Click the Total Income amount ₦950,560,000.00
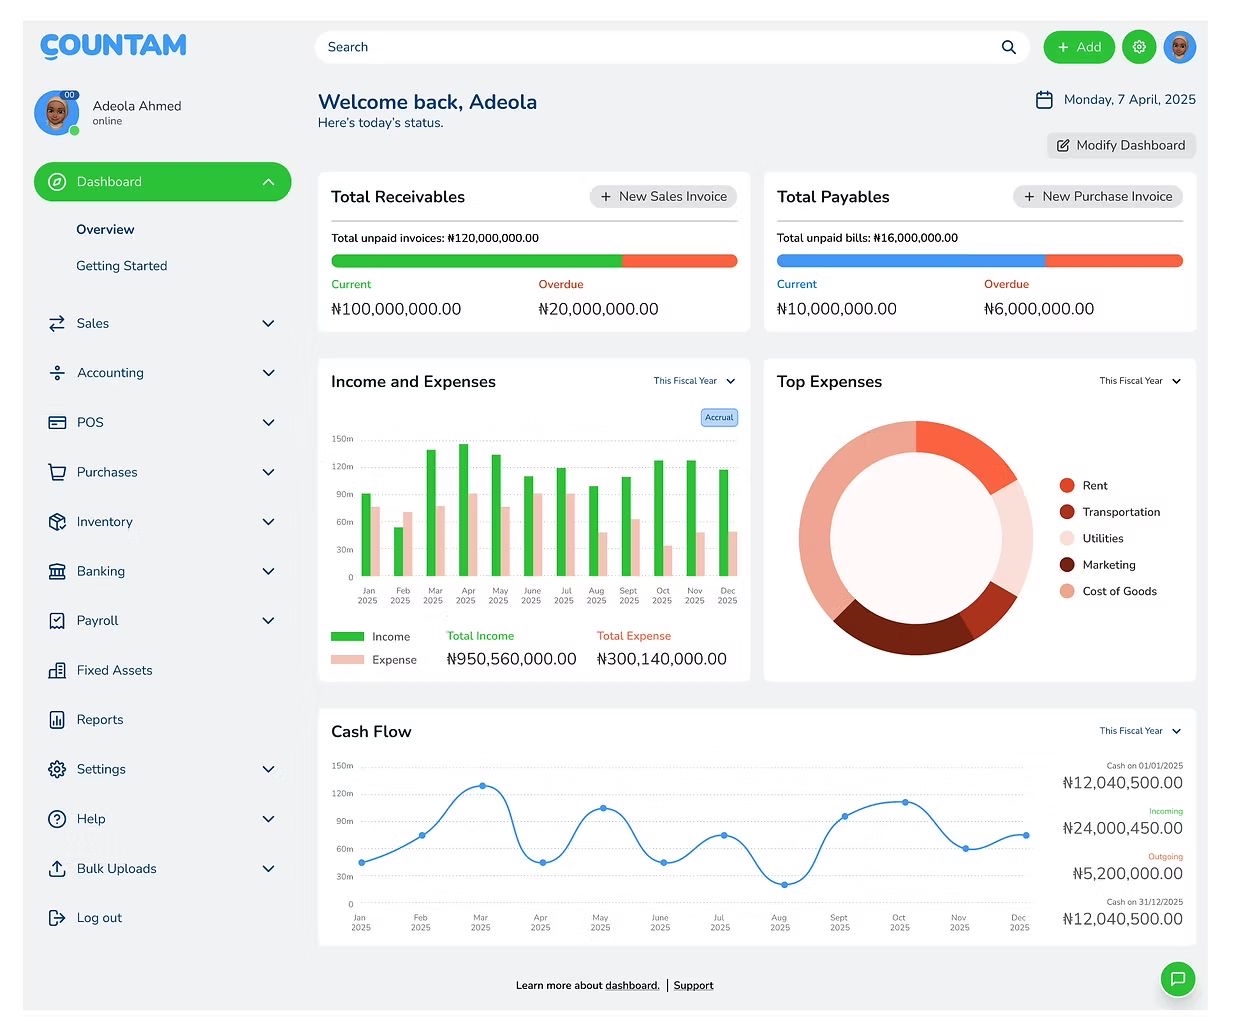 (511, 659)
